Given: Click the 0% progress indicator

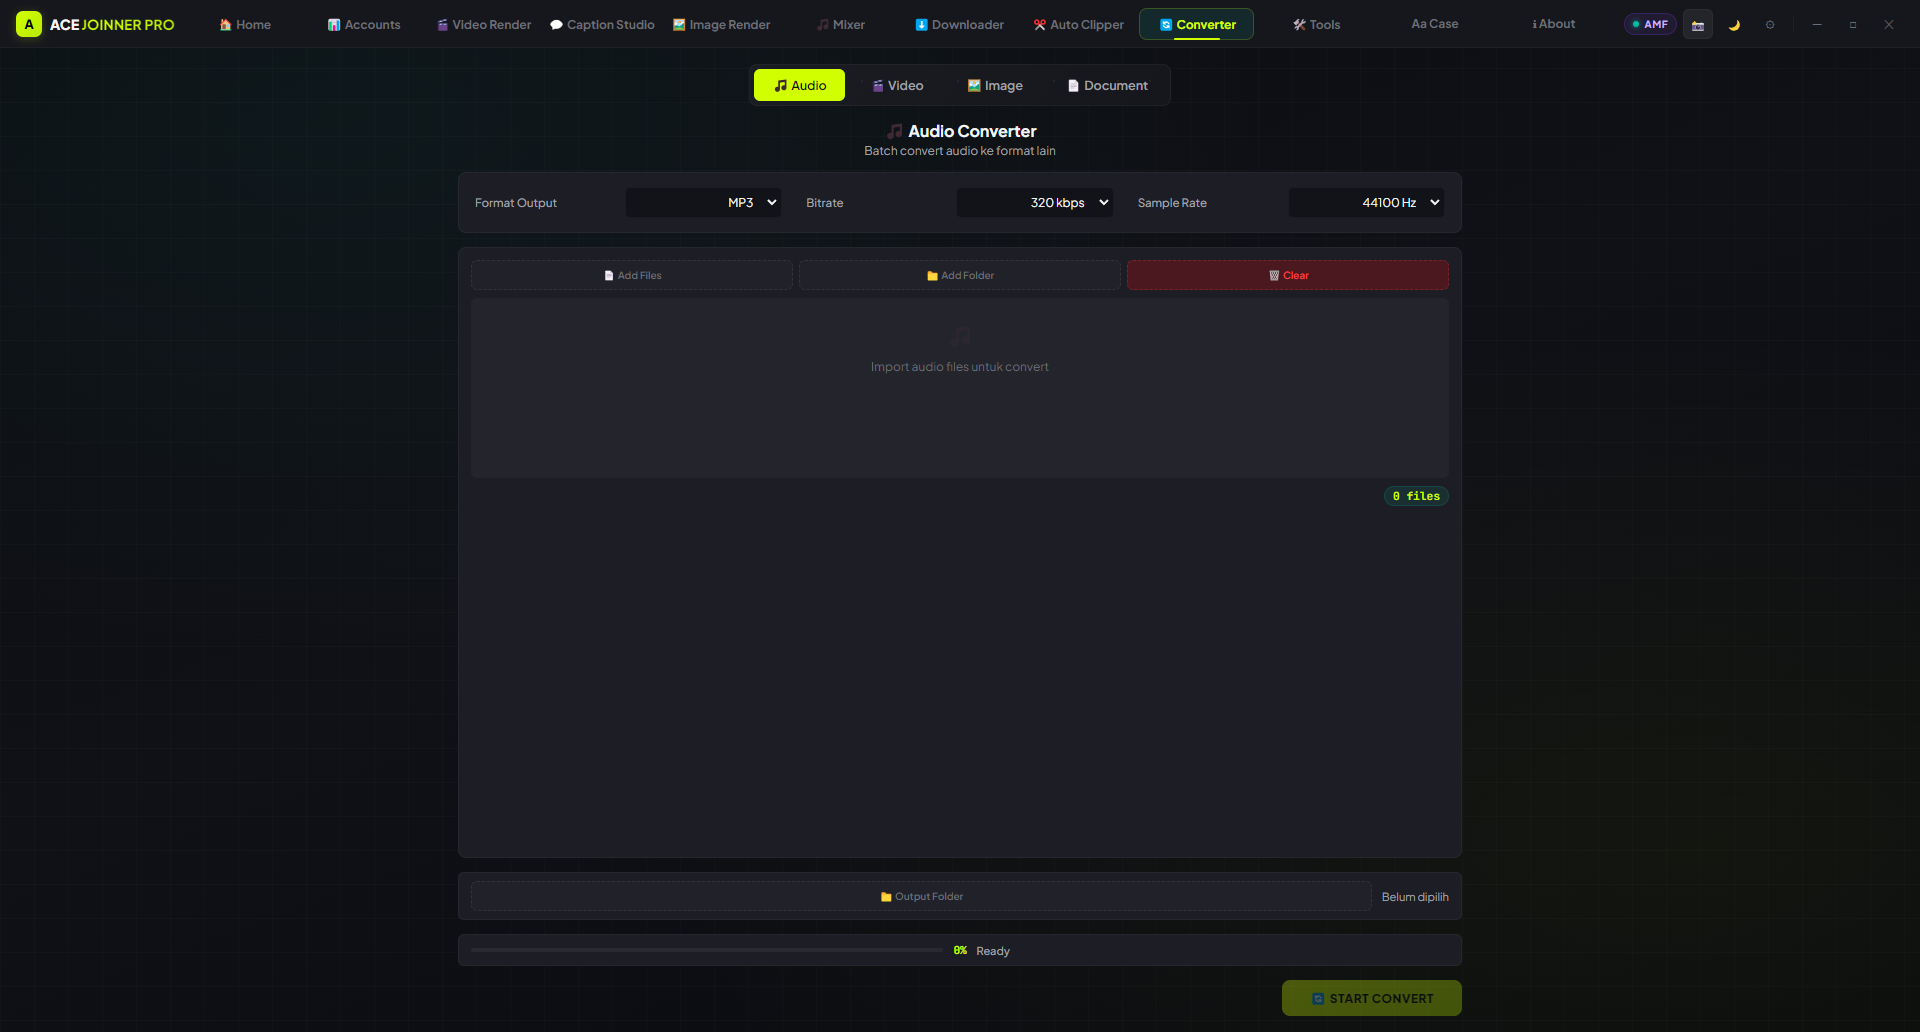Looking at the screenshot, I should click(960, 950).
